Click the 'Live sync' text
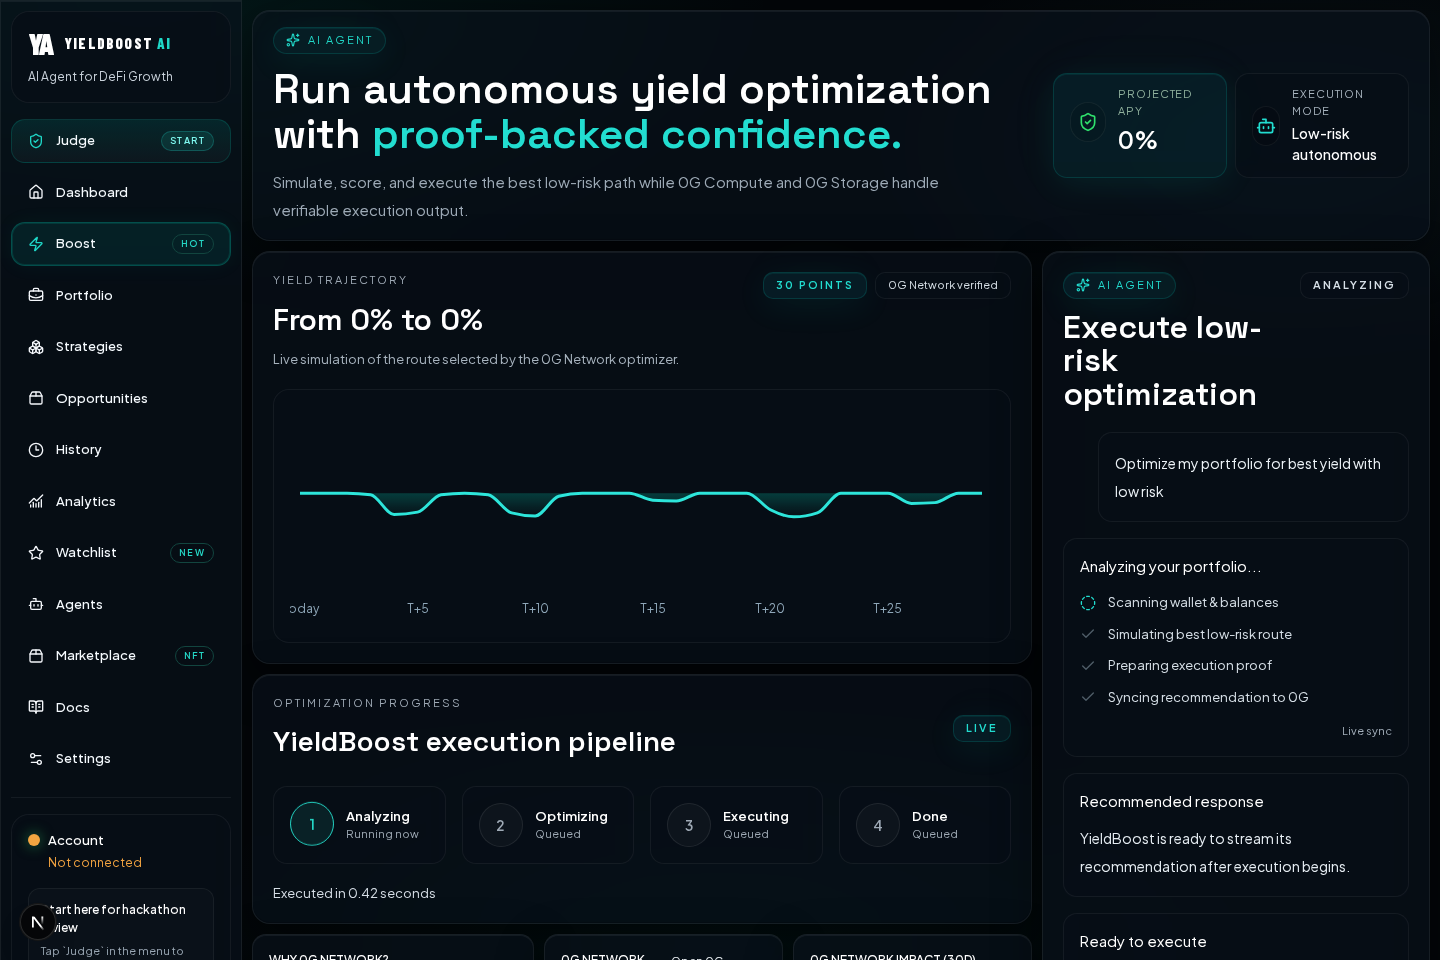 (1366, 731)
